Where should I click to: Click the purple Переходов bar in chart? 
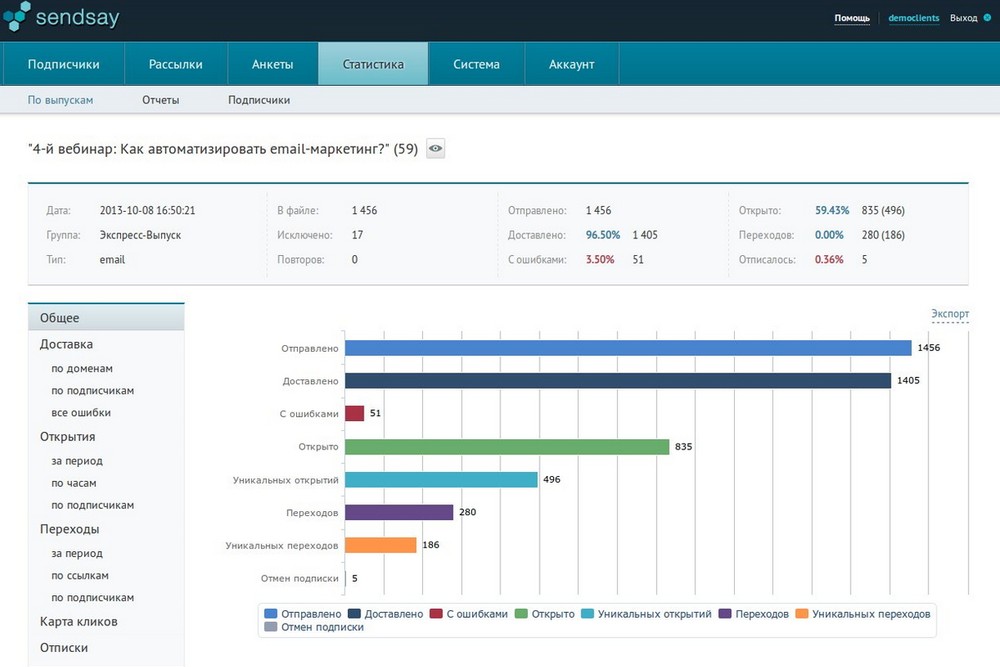(399, 512)
